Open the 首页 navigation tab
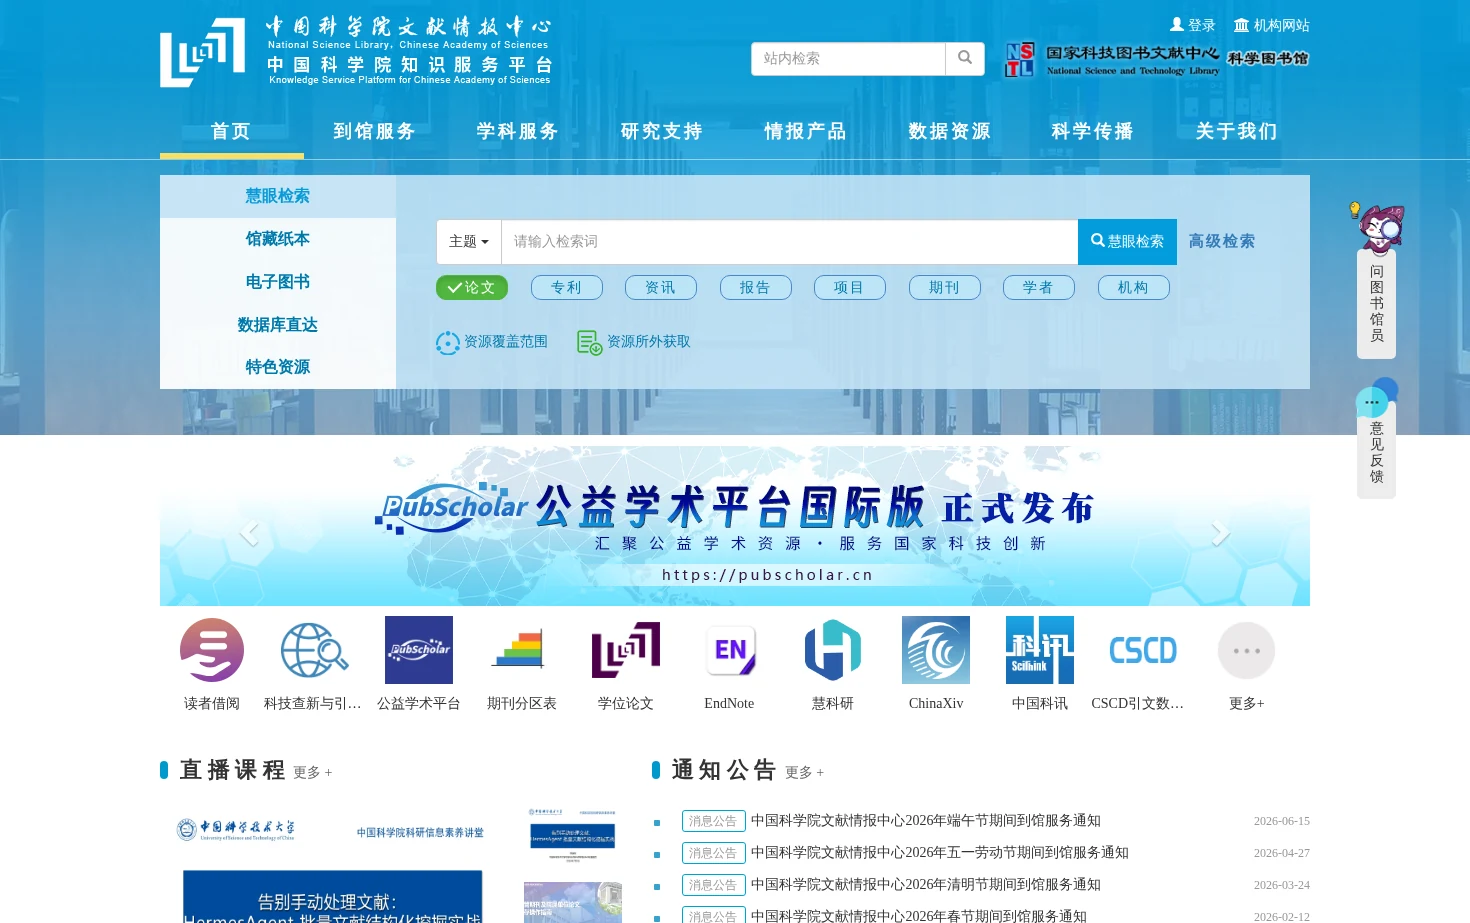This screenshot has height=923, width=1470. point(232,131)
